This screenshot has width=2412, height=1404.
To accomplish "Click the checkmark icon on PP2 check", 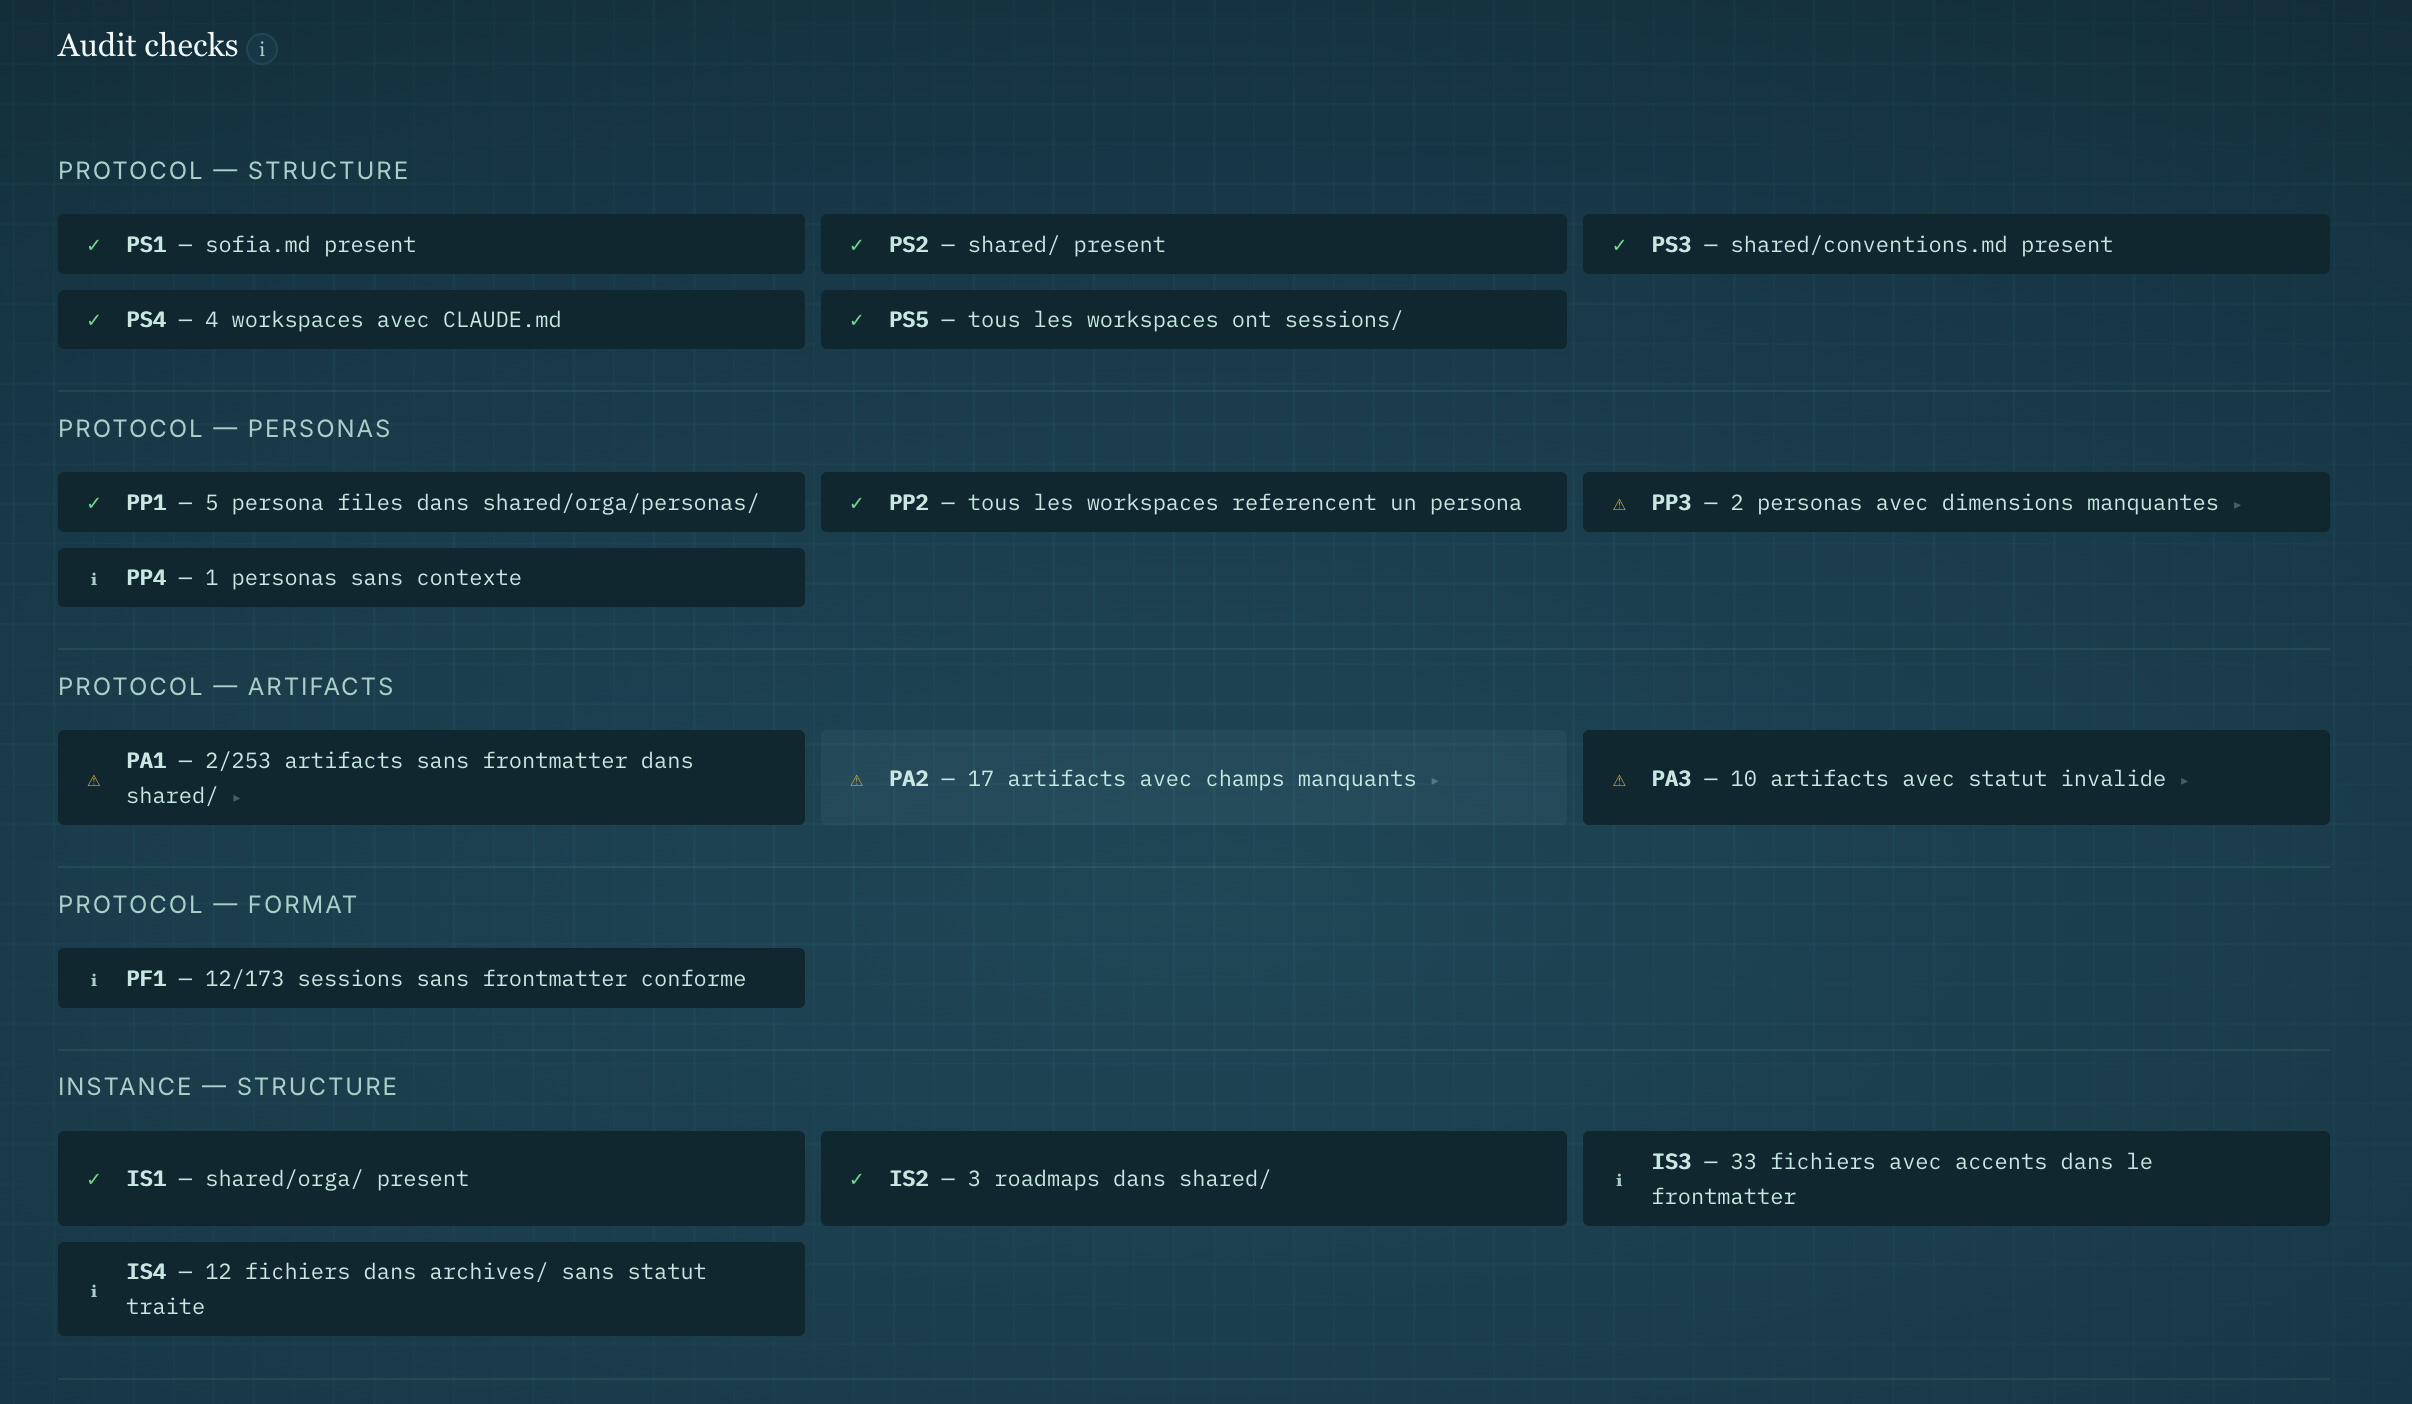I will point(858,503).
